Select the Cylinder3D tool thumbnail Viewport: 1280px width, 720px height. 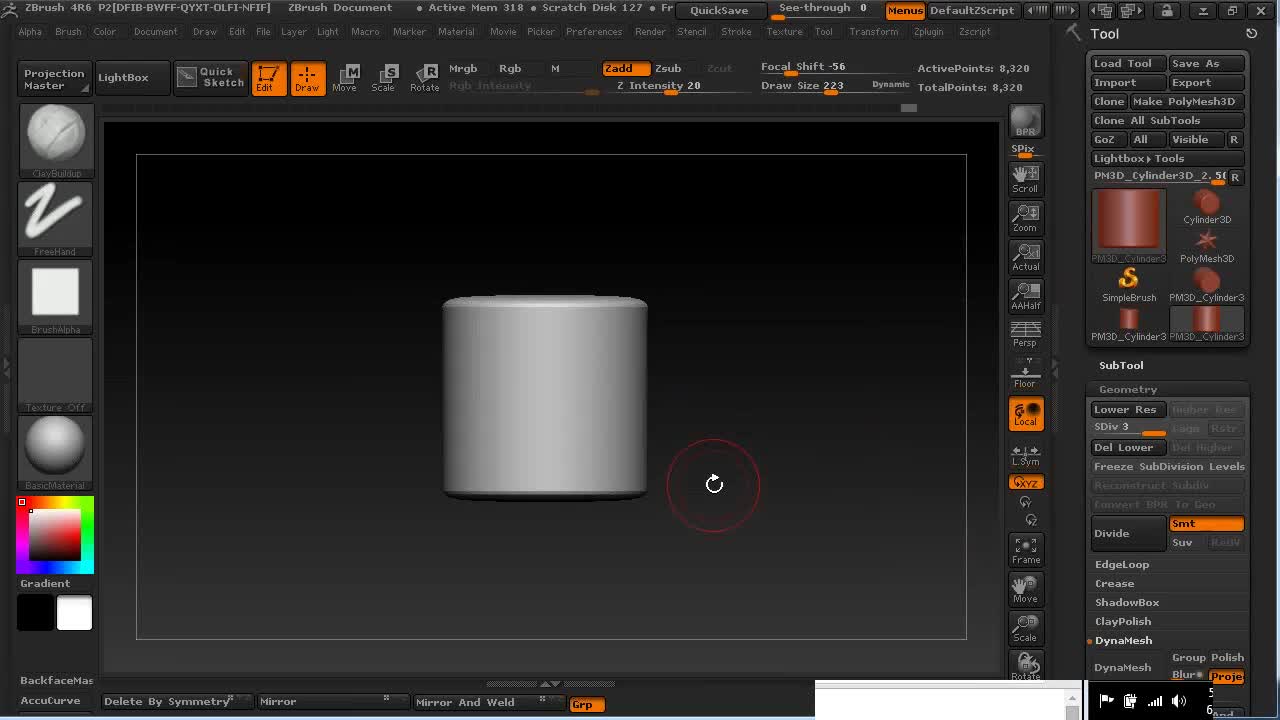1207,207
